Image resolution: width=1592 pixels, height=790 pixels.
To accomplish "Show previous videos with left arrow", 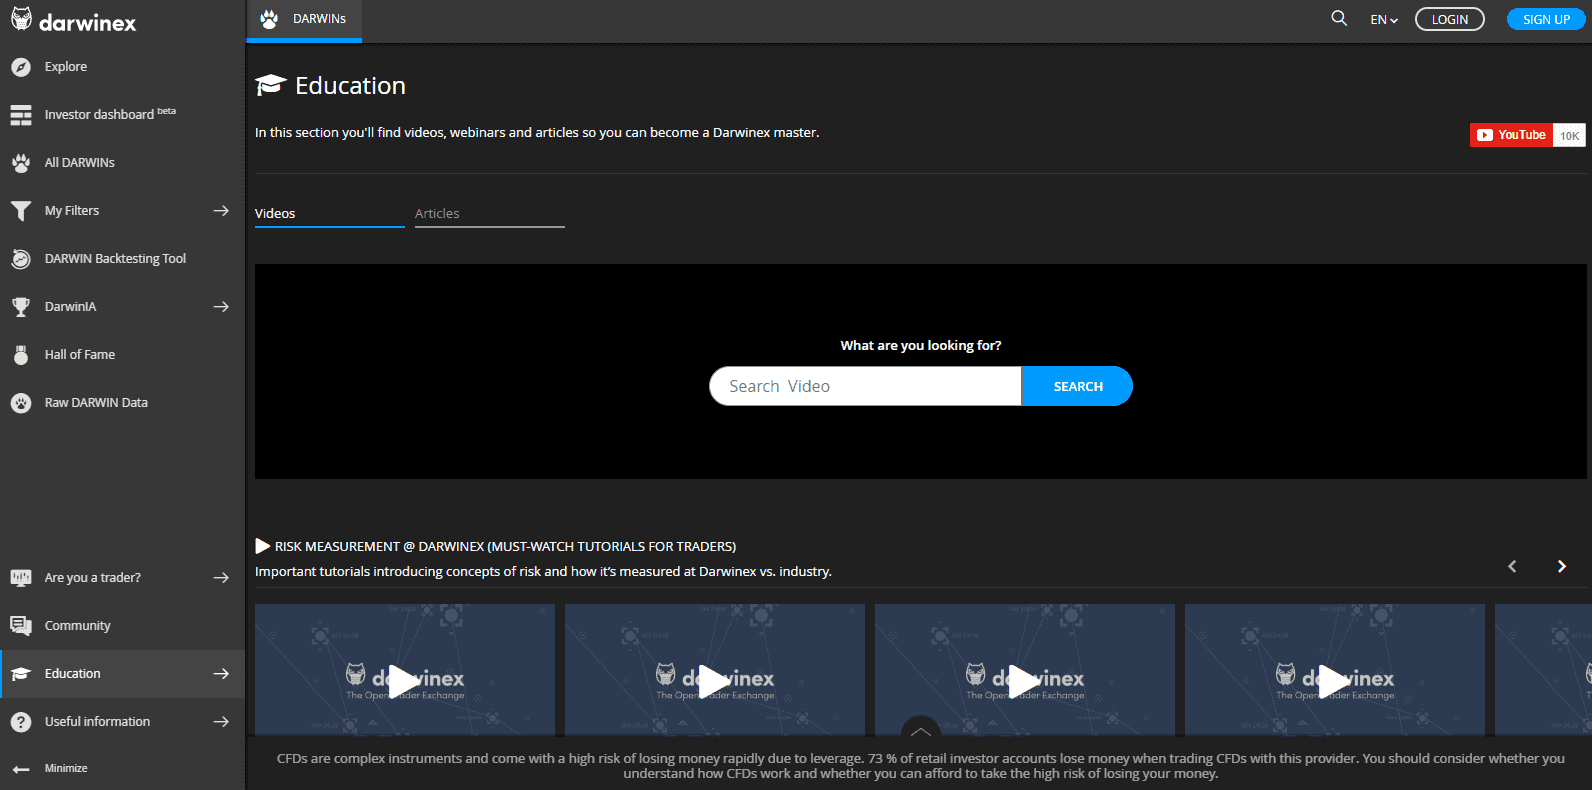I will click(x=1512, y=566).
